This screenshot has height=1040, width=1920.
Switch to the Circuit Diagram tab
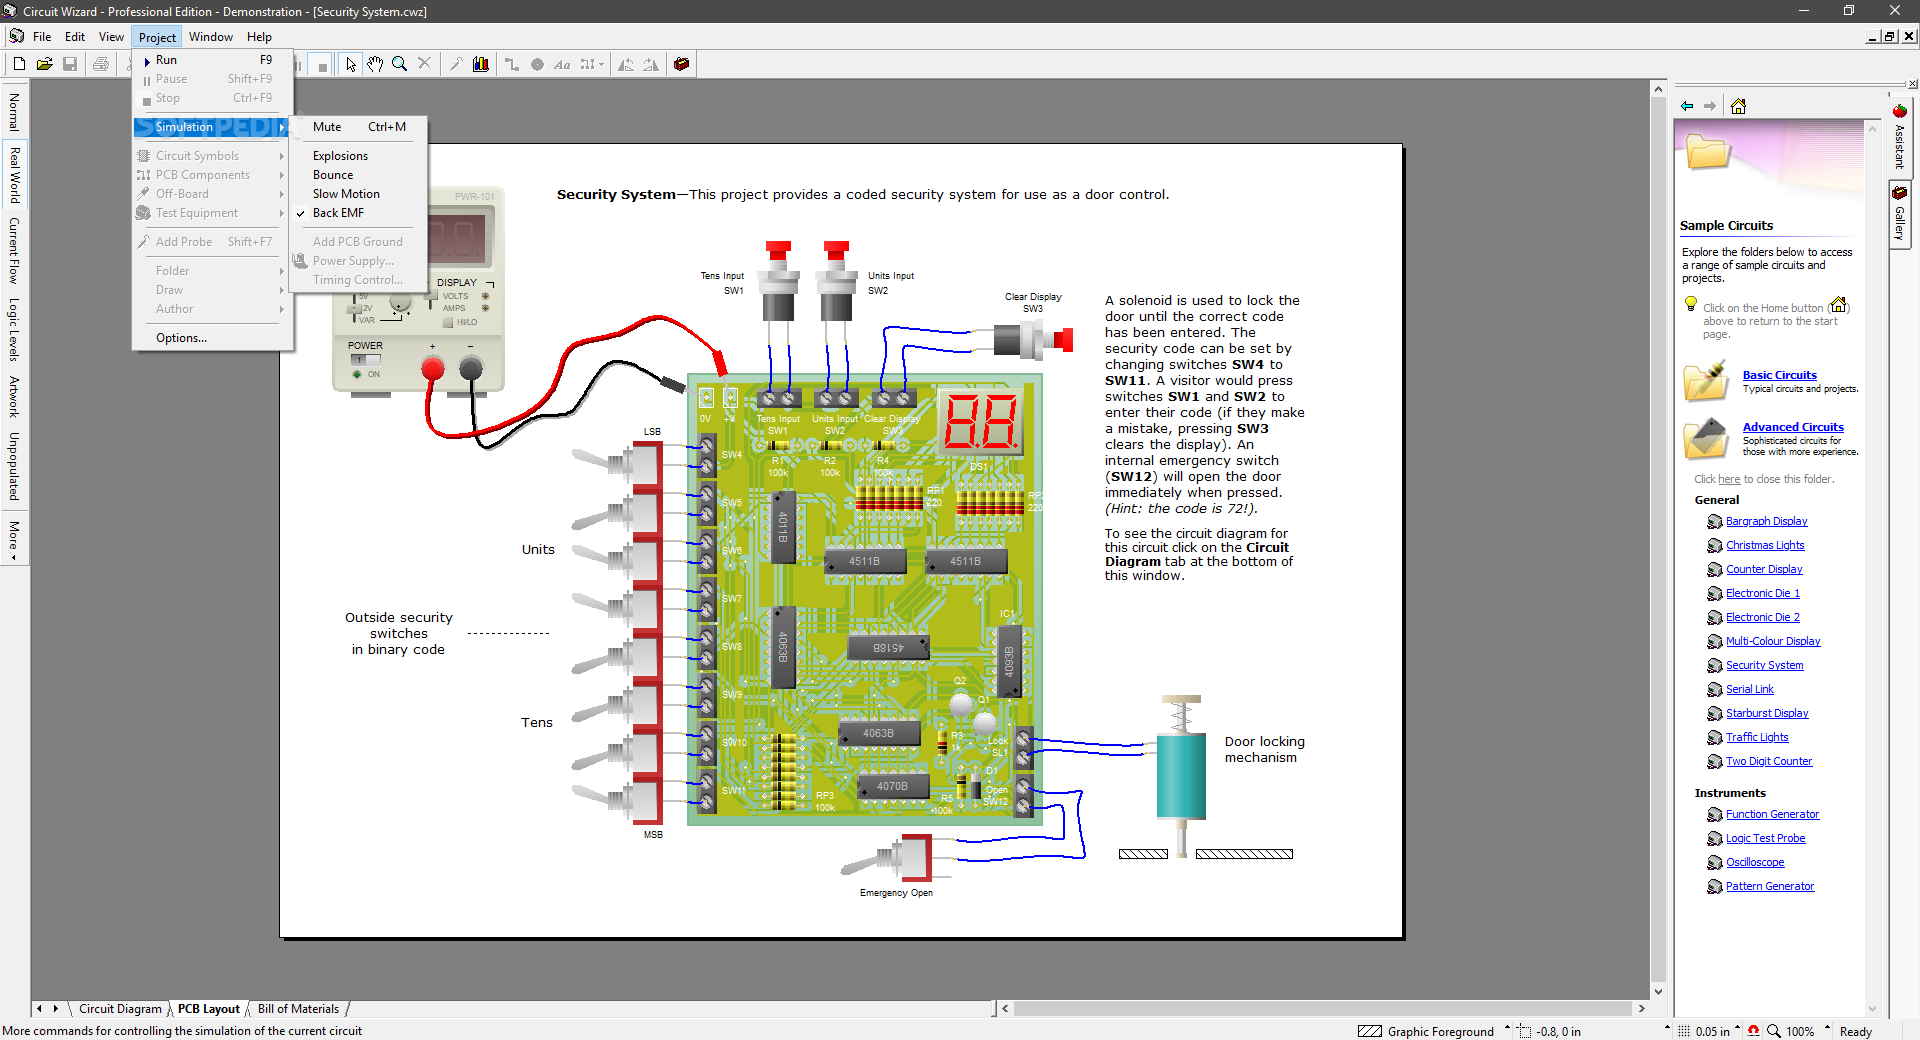tap(120, 1009)
